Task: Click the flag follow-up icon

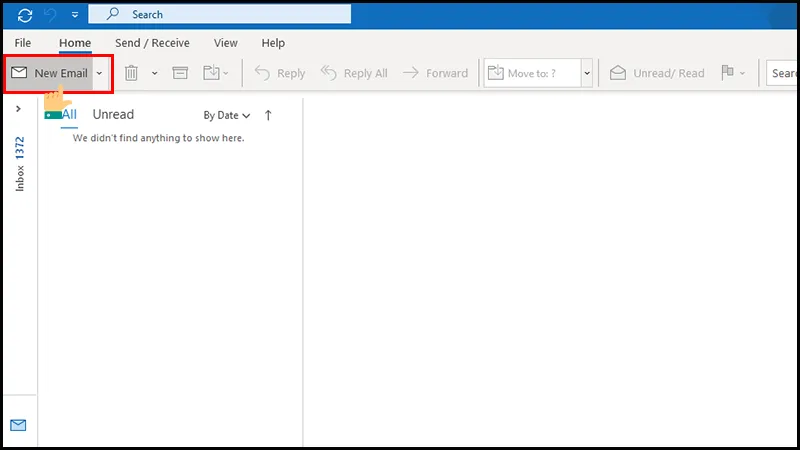Action: (727, 73)
